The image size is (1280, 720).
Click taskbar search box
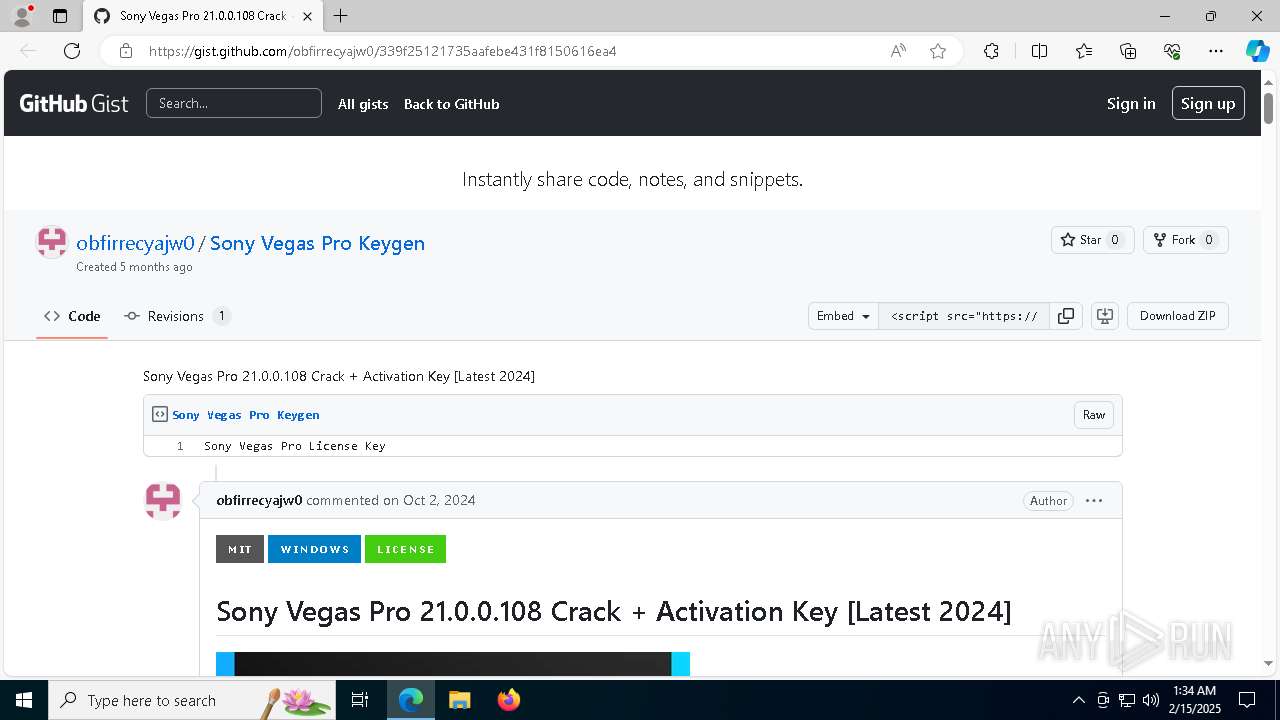point(192,700)
